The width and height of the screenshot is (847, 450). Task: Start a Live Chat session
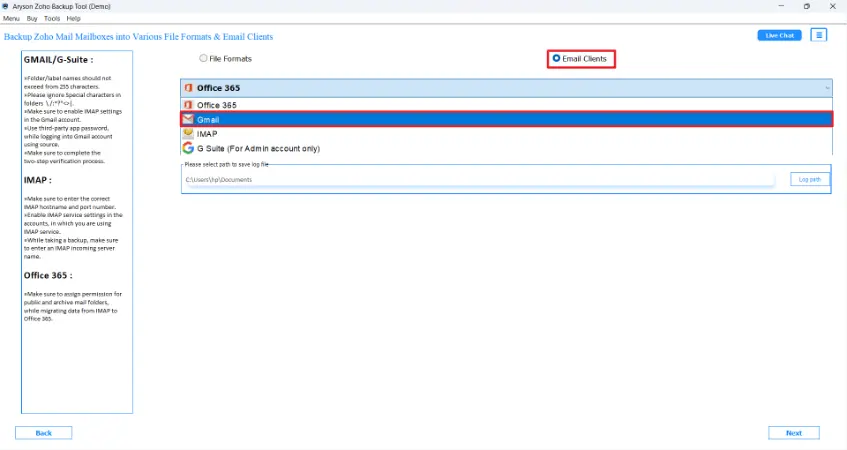click(x=779, y=36)
